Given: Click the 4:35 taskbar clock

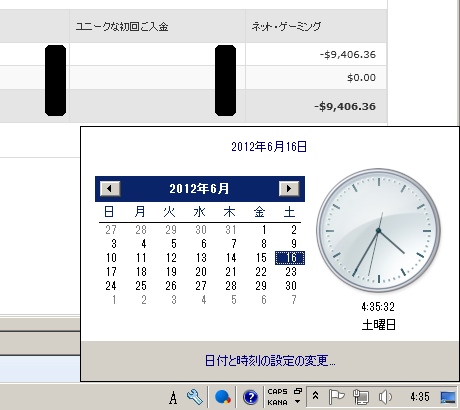Looking at the screenshot, I should pyautogui.click(x=420, y=397).
